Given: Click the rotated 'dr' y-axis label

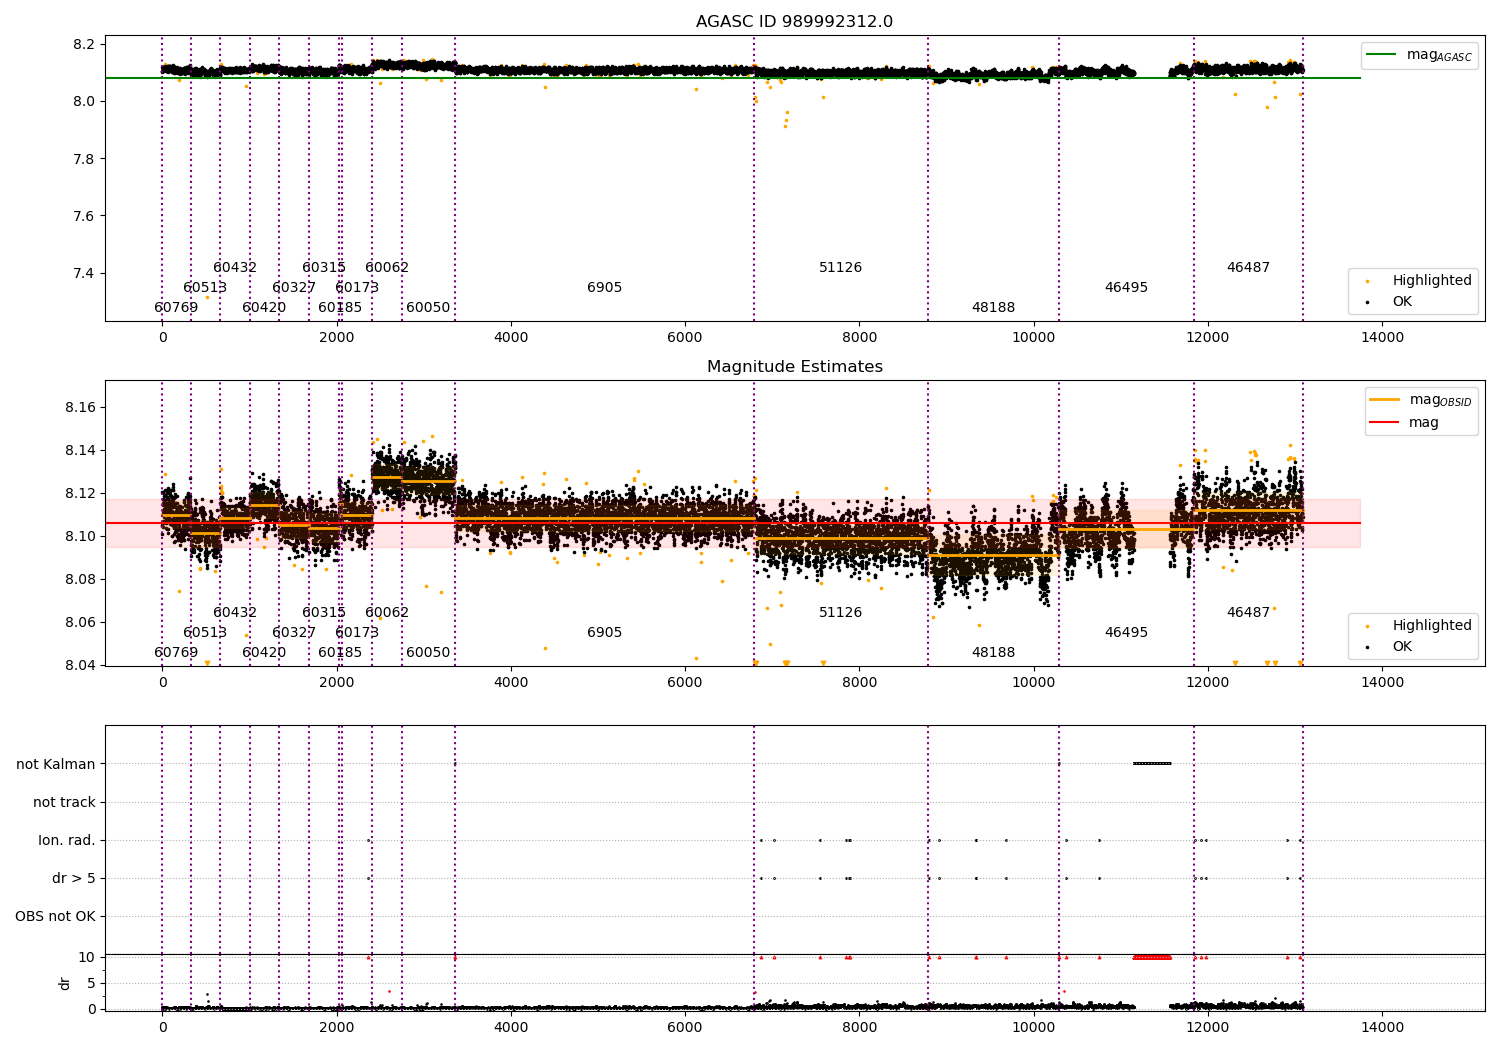Looking at the screenshot, I should tap(65, 983).
